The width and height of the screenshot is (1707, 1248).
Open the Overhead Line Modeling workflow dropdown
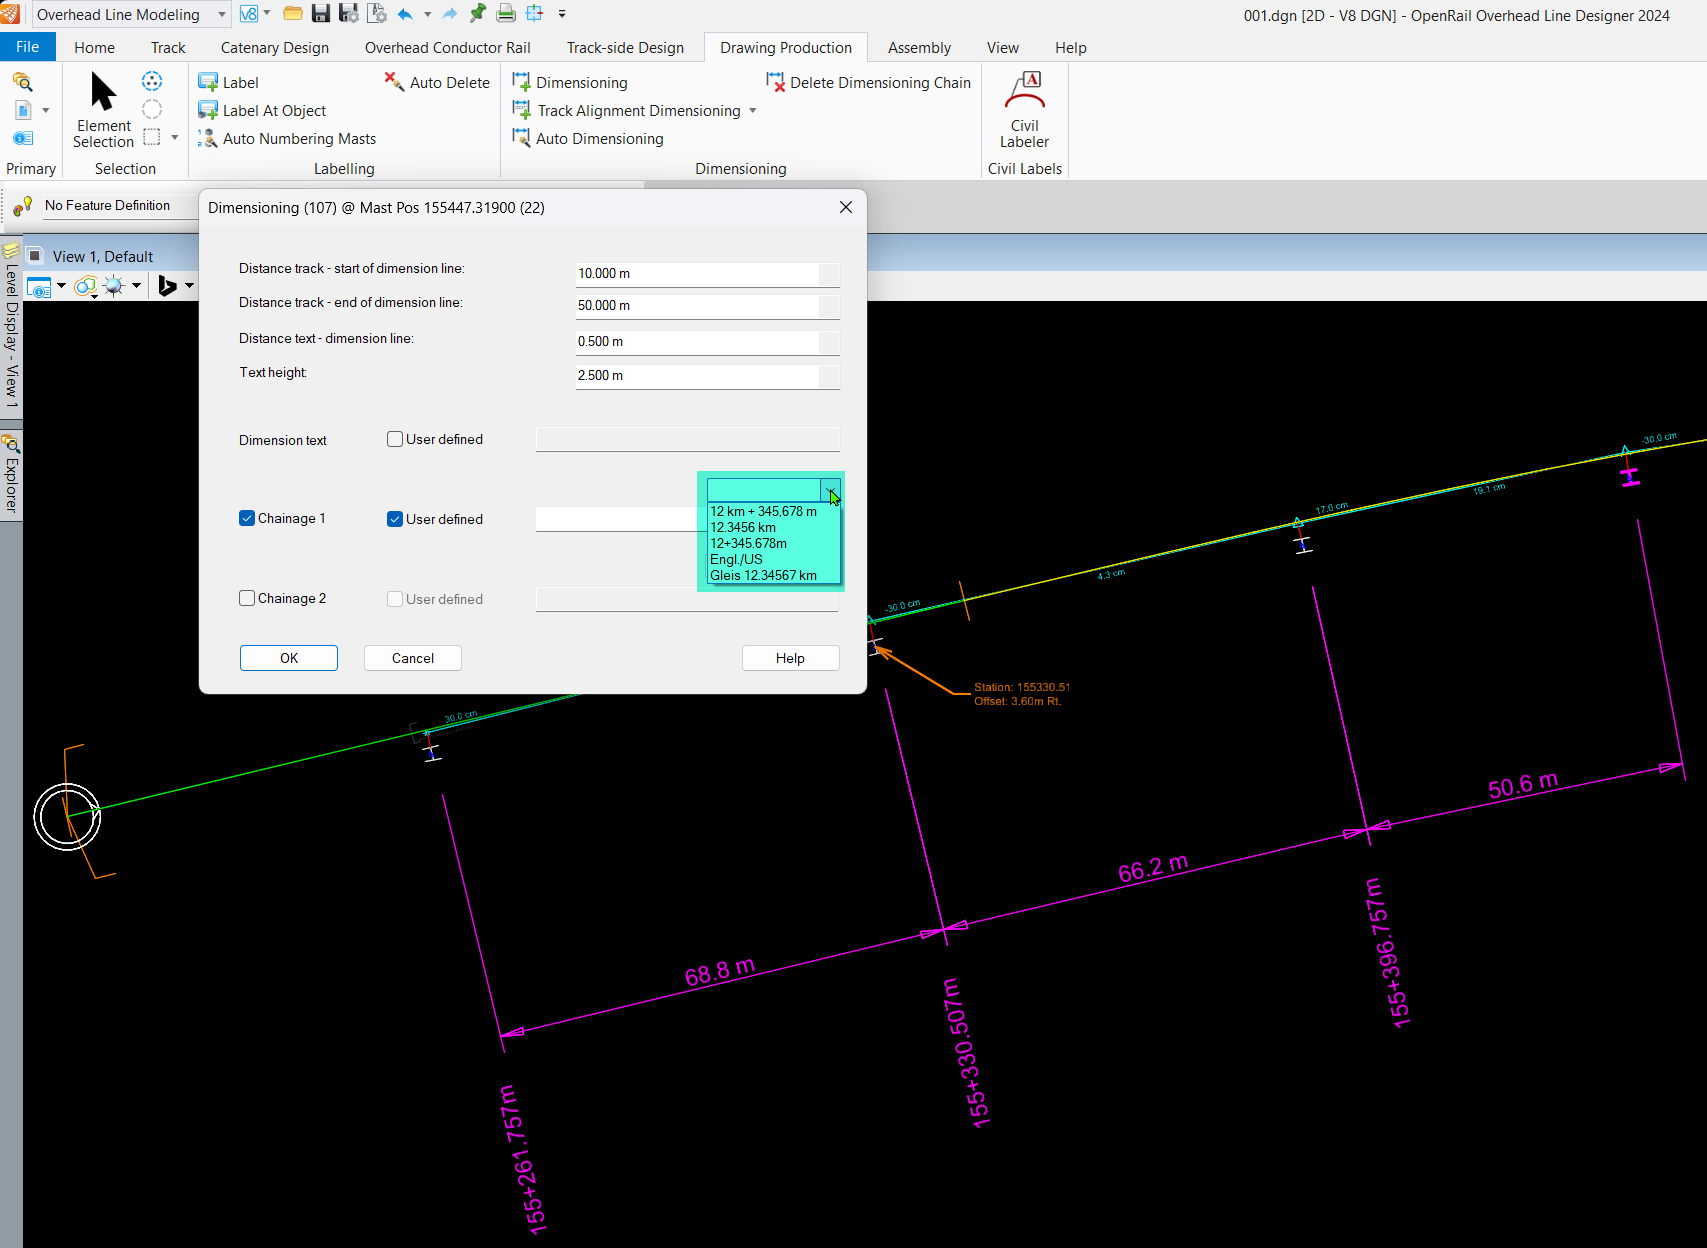point(222,15)
